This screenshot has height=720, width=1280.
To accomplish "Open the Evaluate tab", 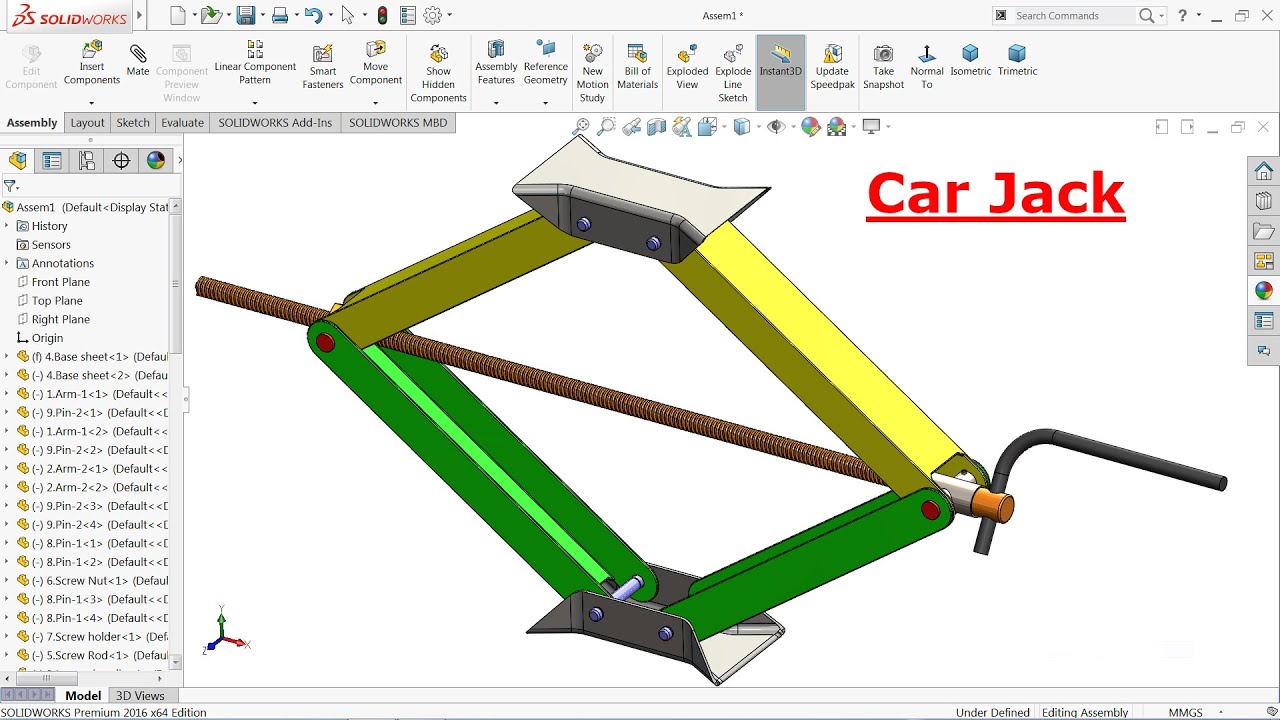I will point(183,123).
